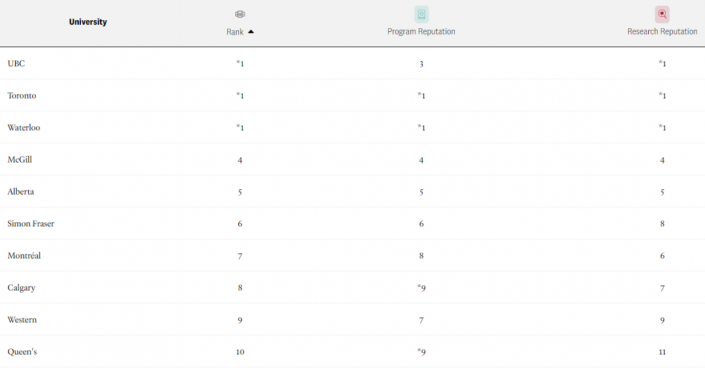The height and width of the screenshot is (368, 705).
Task: Sort by Research Reputation header
Action: point(662,31)
